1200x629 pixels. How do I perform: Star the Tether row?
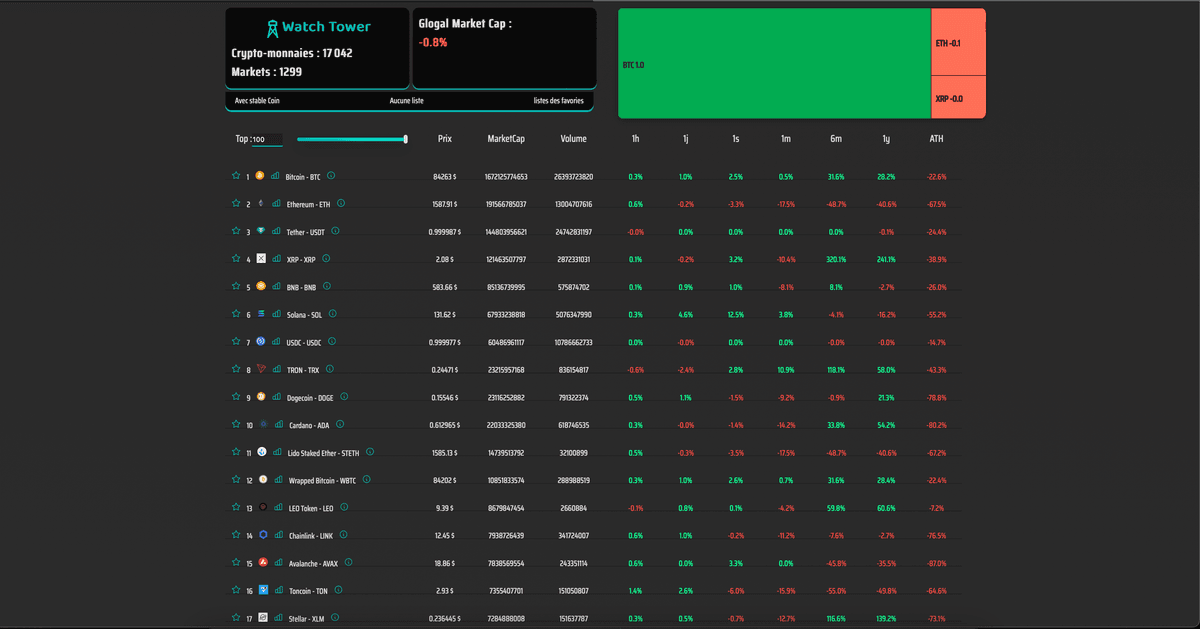[x=236, y=231]
